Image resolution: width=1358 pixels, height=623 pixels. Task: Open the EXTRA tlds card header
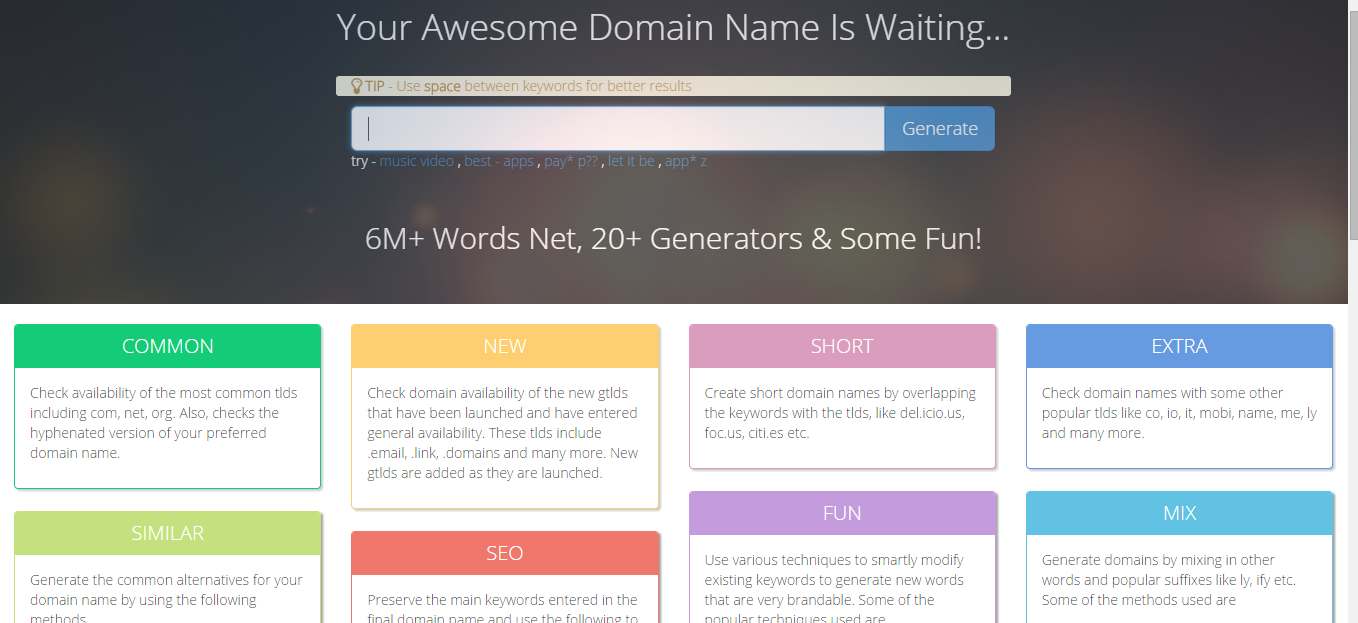pyautogui.click(x=1179, y=346)
